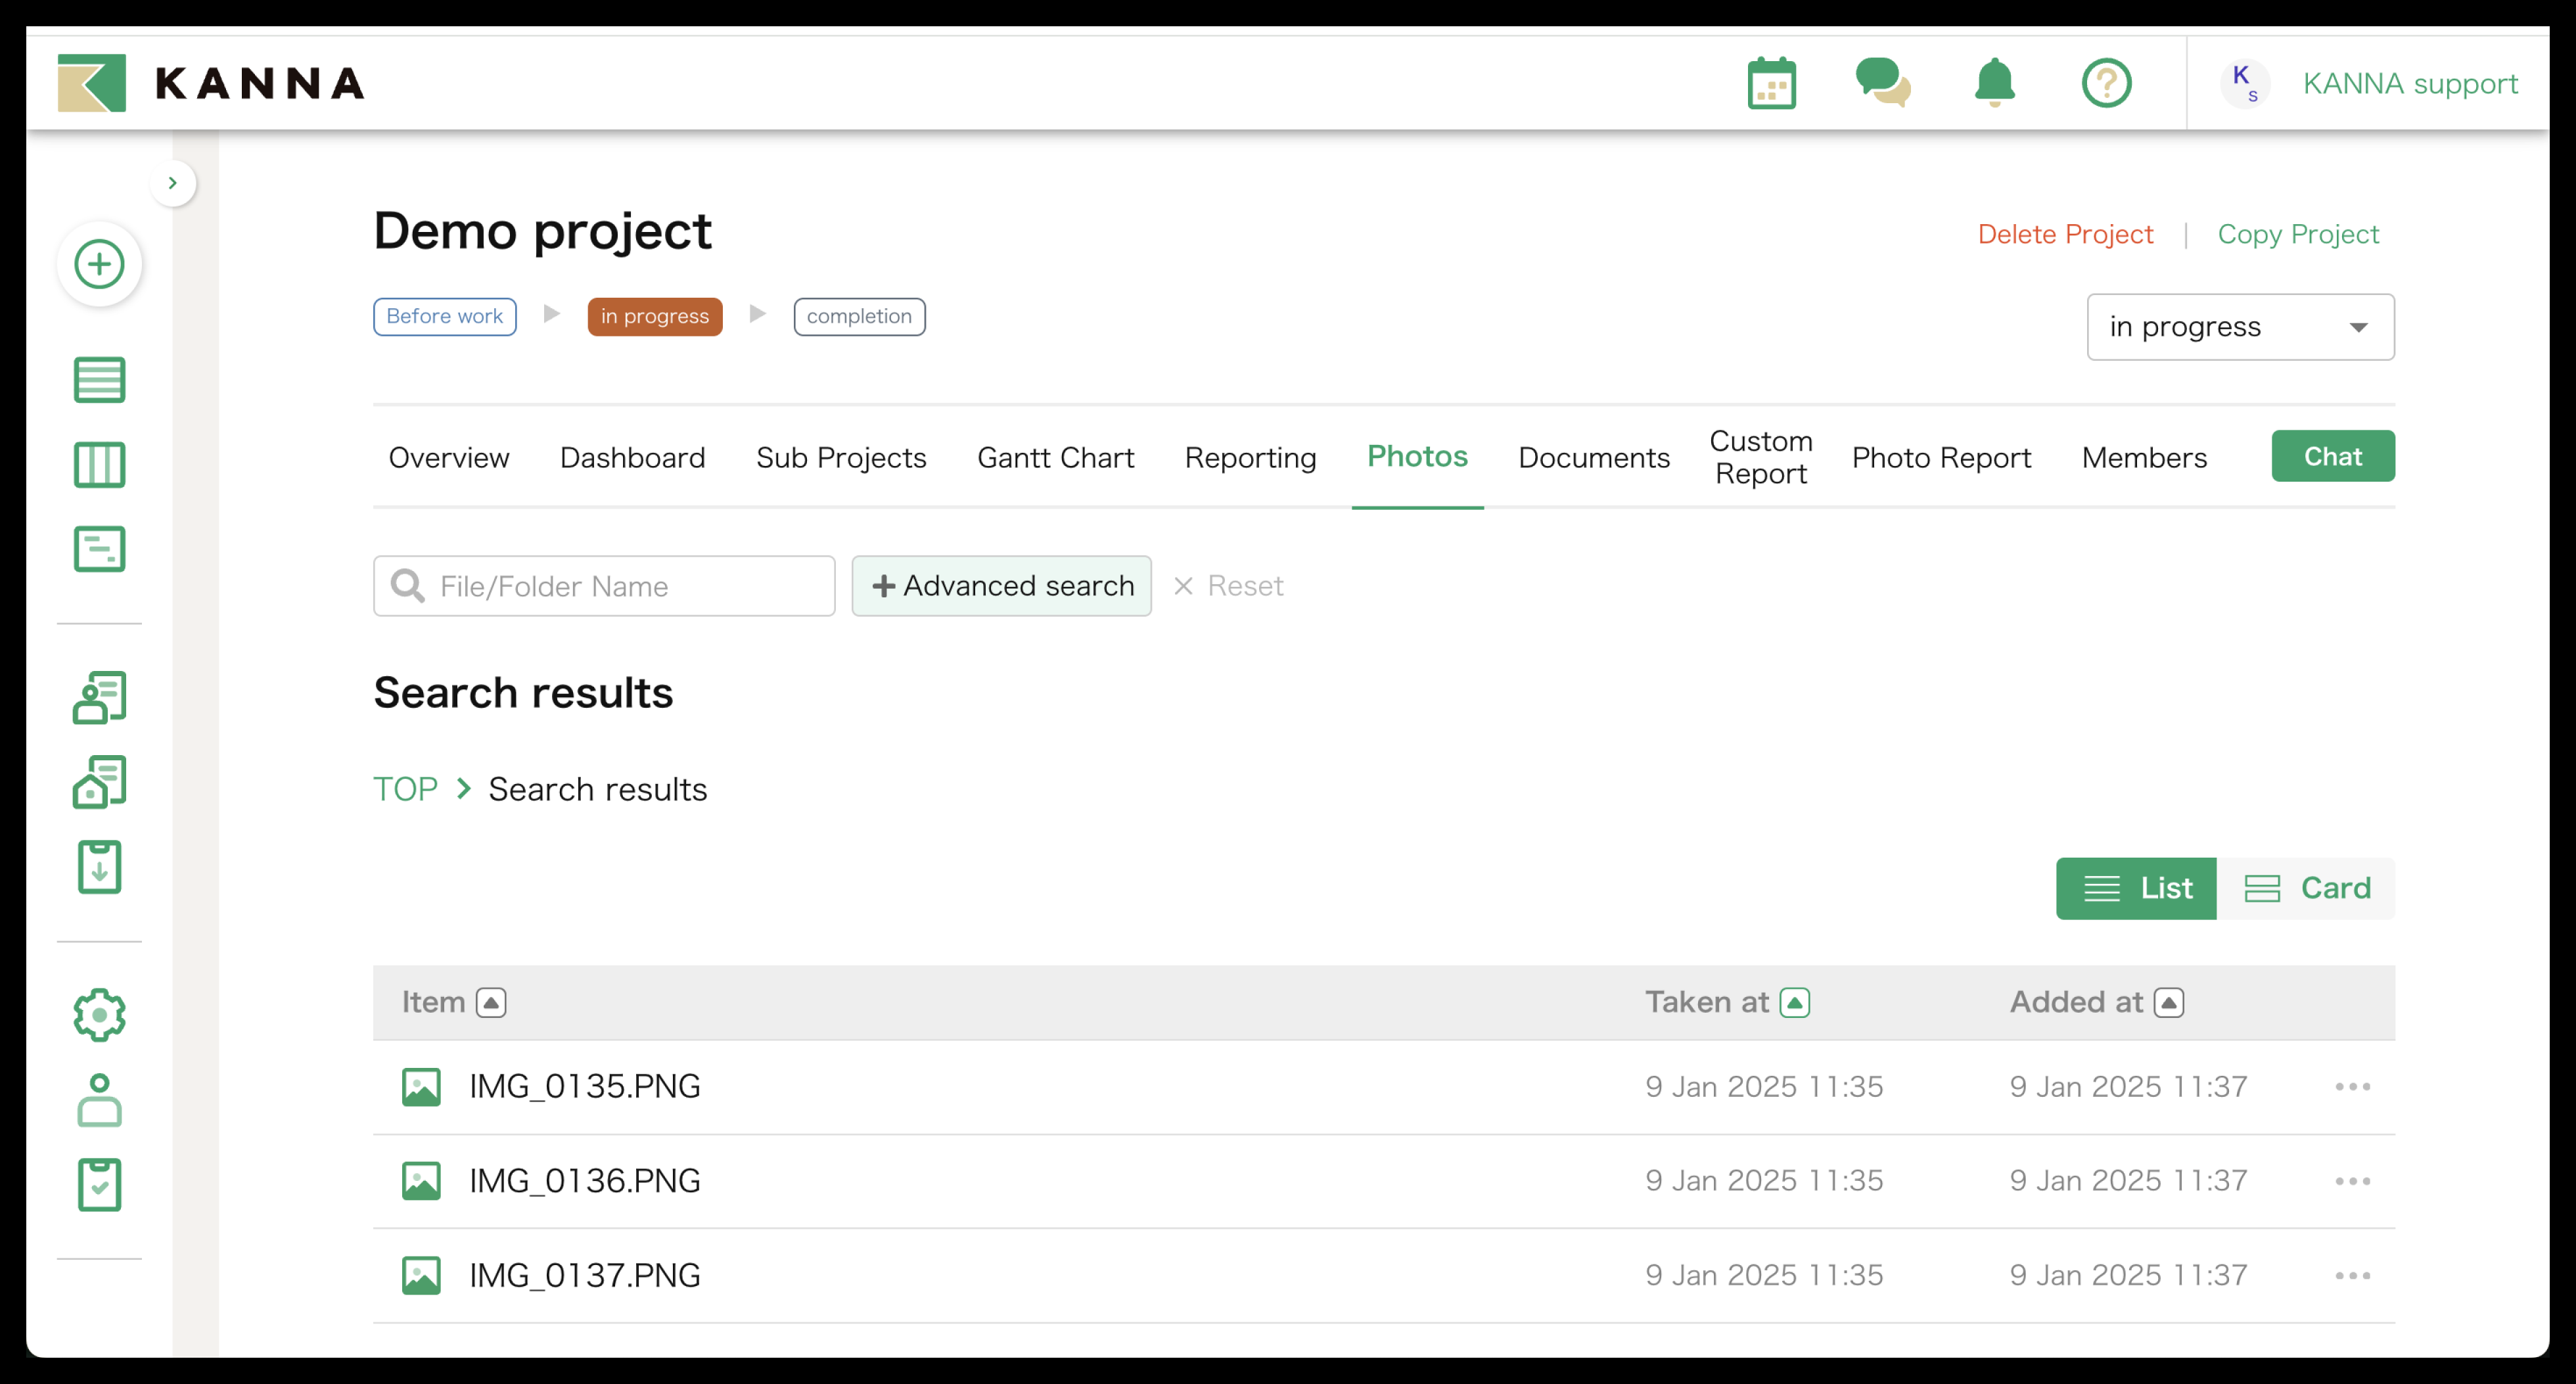2576x1384 pixels.
Task: Open the chat bubbles icon
Action: [1882, 83]
